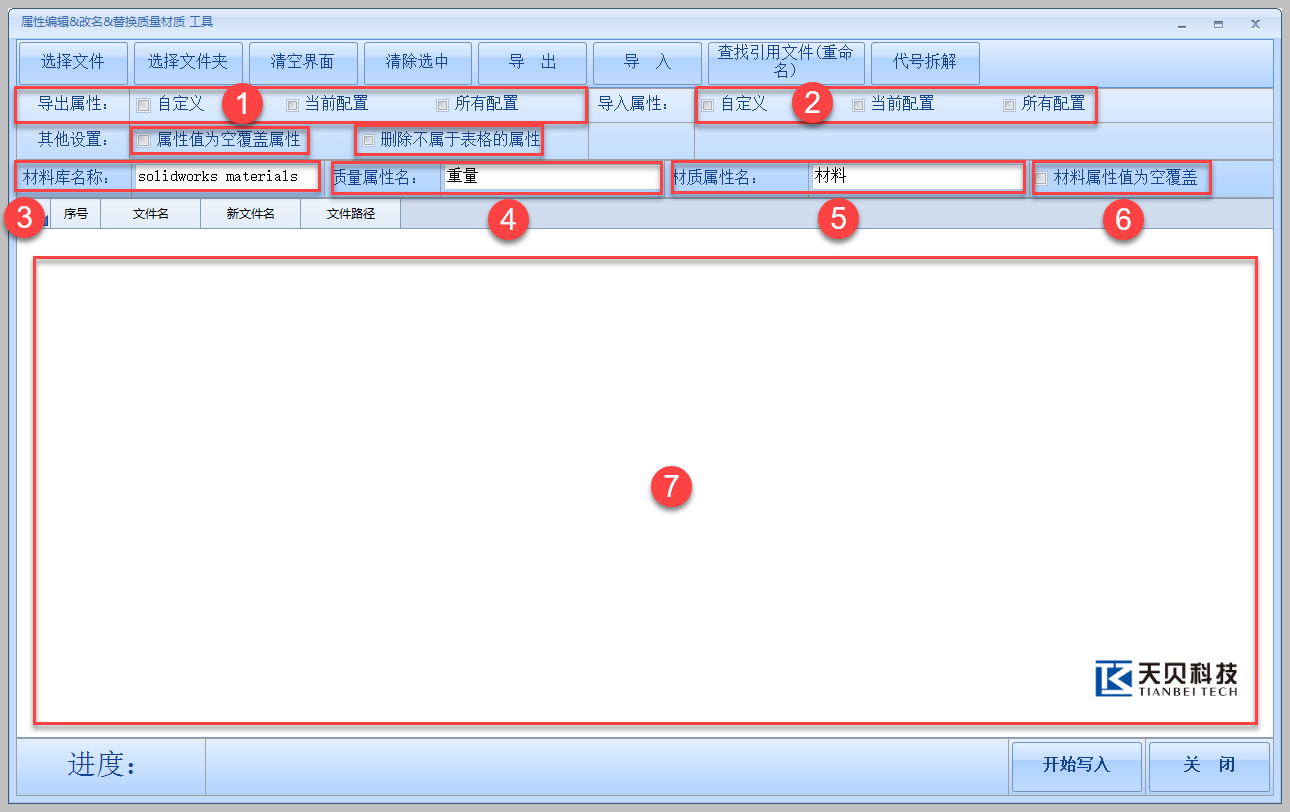This screenshot has height=812, width=1290.
Task: Click the 材料库名称 text field
Action: [225, 177]
